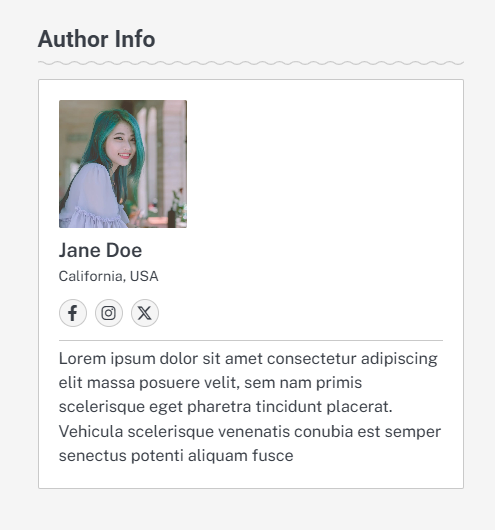Click the circular Instagram camera button

109,313
